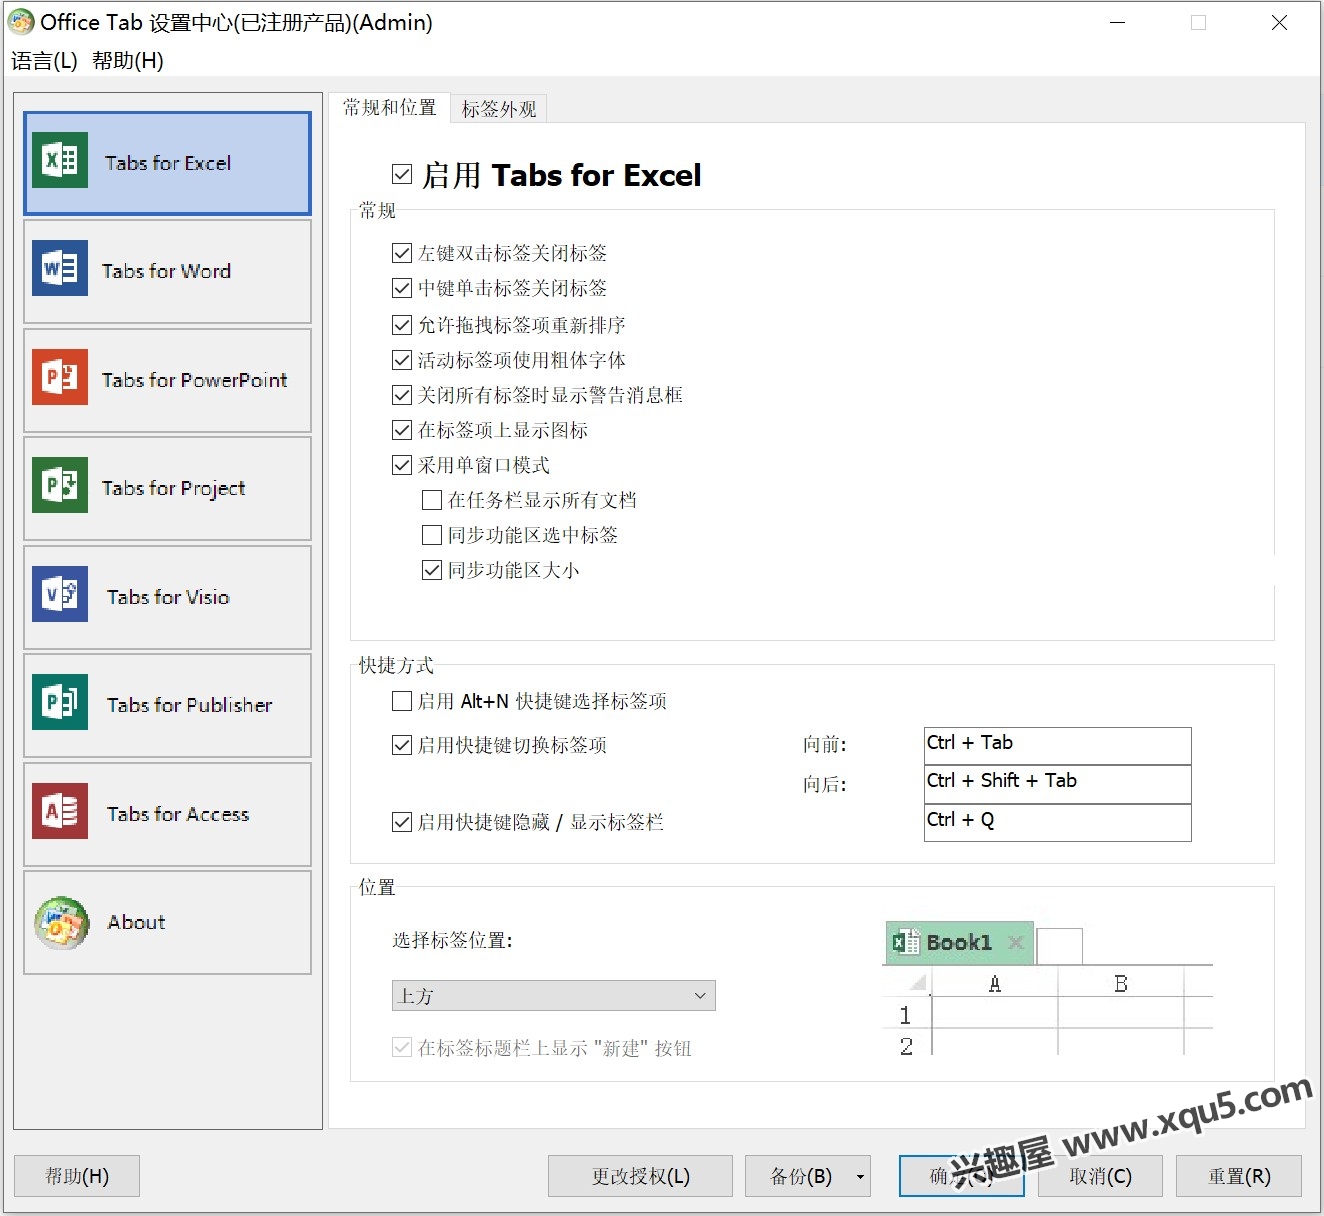This screenshot has width=1324, height=1216.
Task: Toggle 活动标签项使用粗体字体 checkbox
Action: point(402,360)
